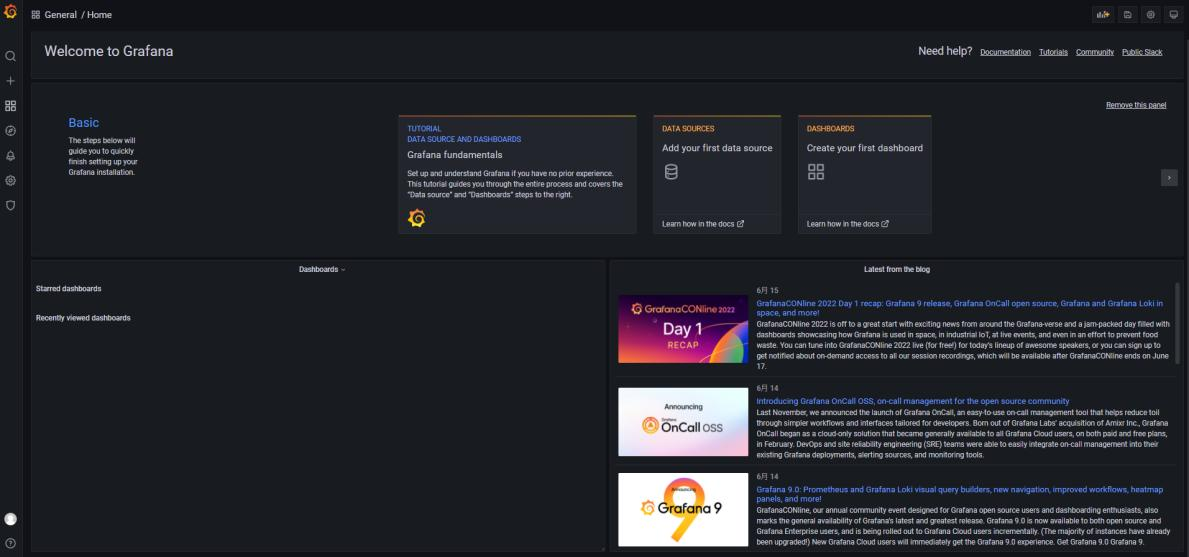
Task: Open the Documentation link
Action: click(1005, 52)
